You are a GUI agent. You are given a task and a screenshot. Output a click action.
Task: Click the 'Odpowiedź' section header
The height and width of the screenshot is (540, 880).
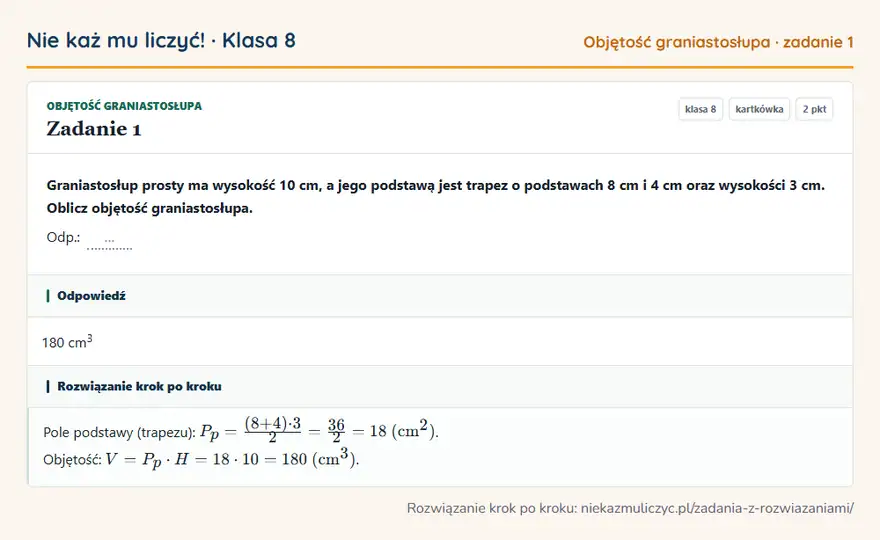tap(91, 296)
